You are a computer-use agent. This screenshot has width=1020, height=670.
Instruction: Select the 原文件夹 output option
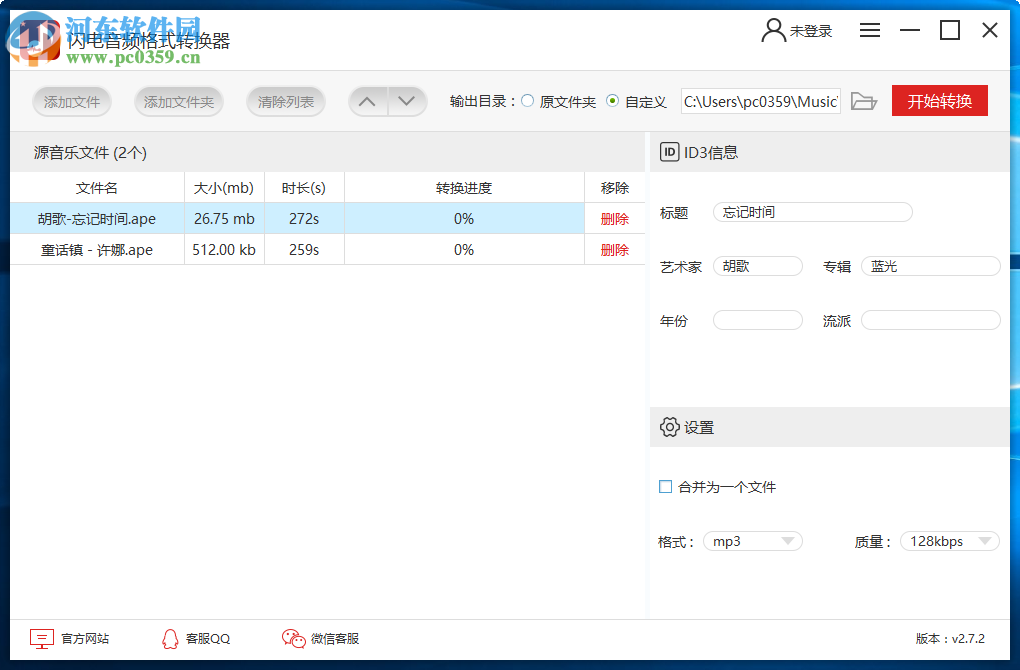pyautogui.click(x=526, y=101)
